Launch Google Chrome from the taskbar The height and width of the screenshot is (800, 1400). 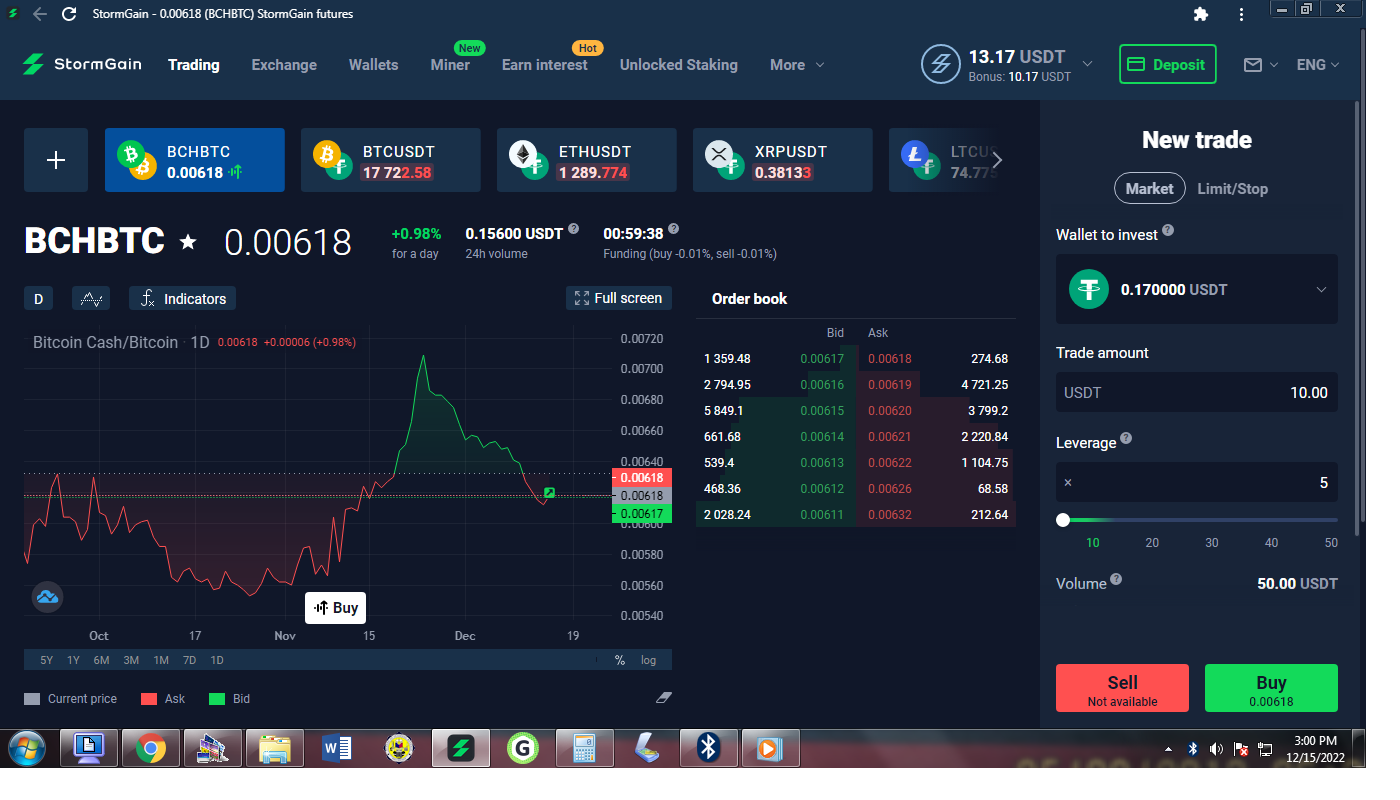tap(151, 748)
